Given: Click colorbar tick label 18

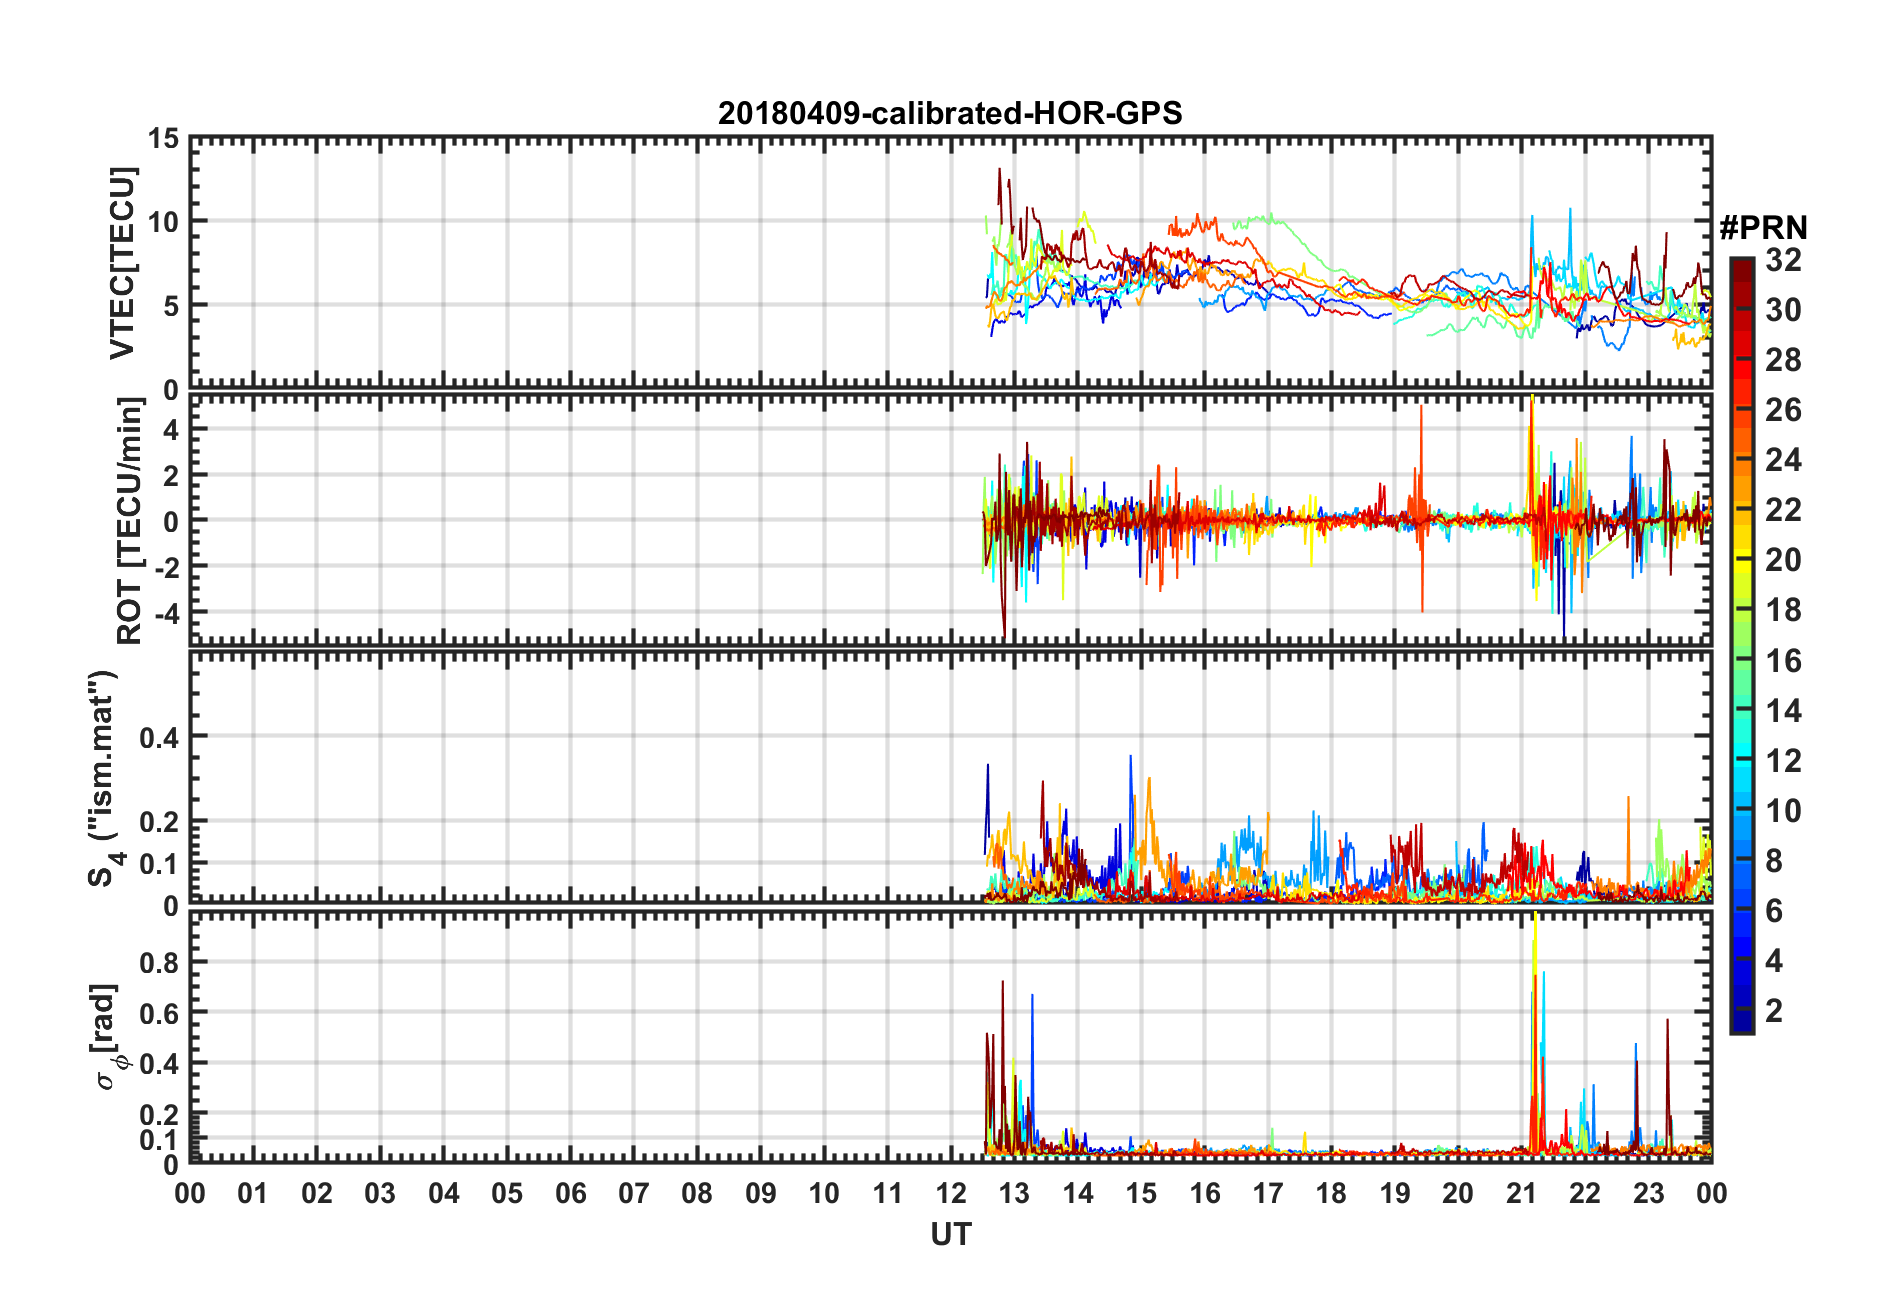Looking at the screenshot, I should click(x=1783, y=610).
